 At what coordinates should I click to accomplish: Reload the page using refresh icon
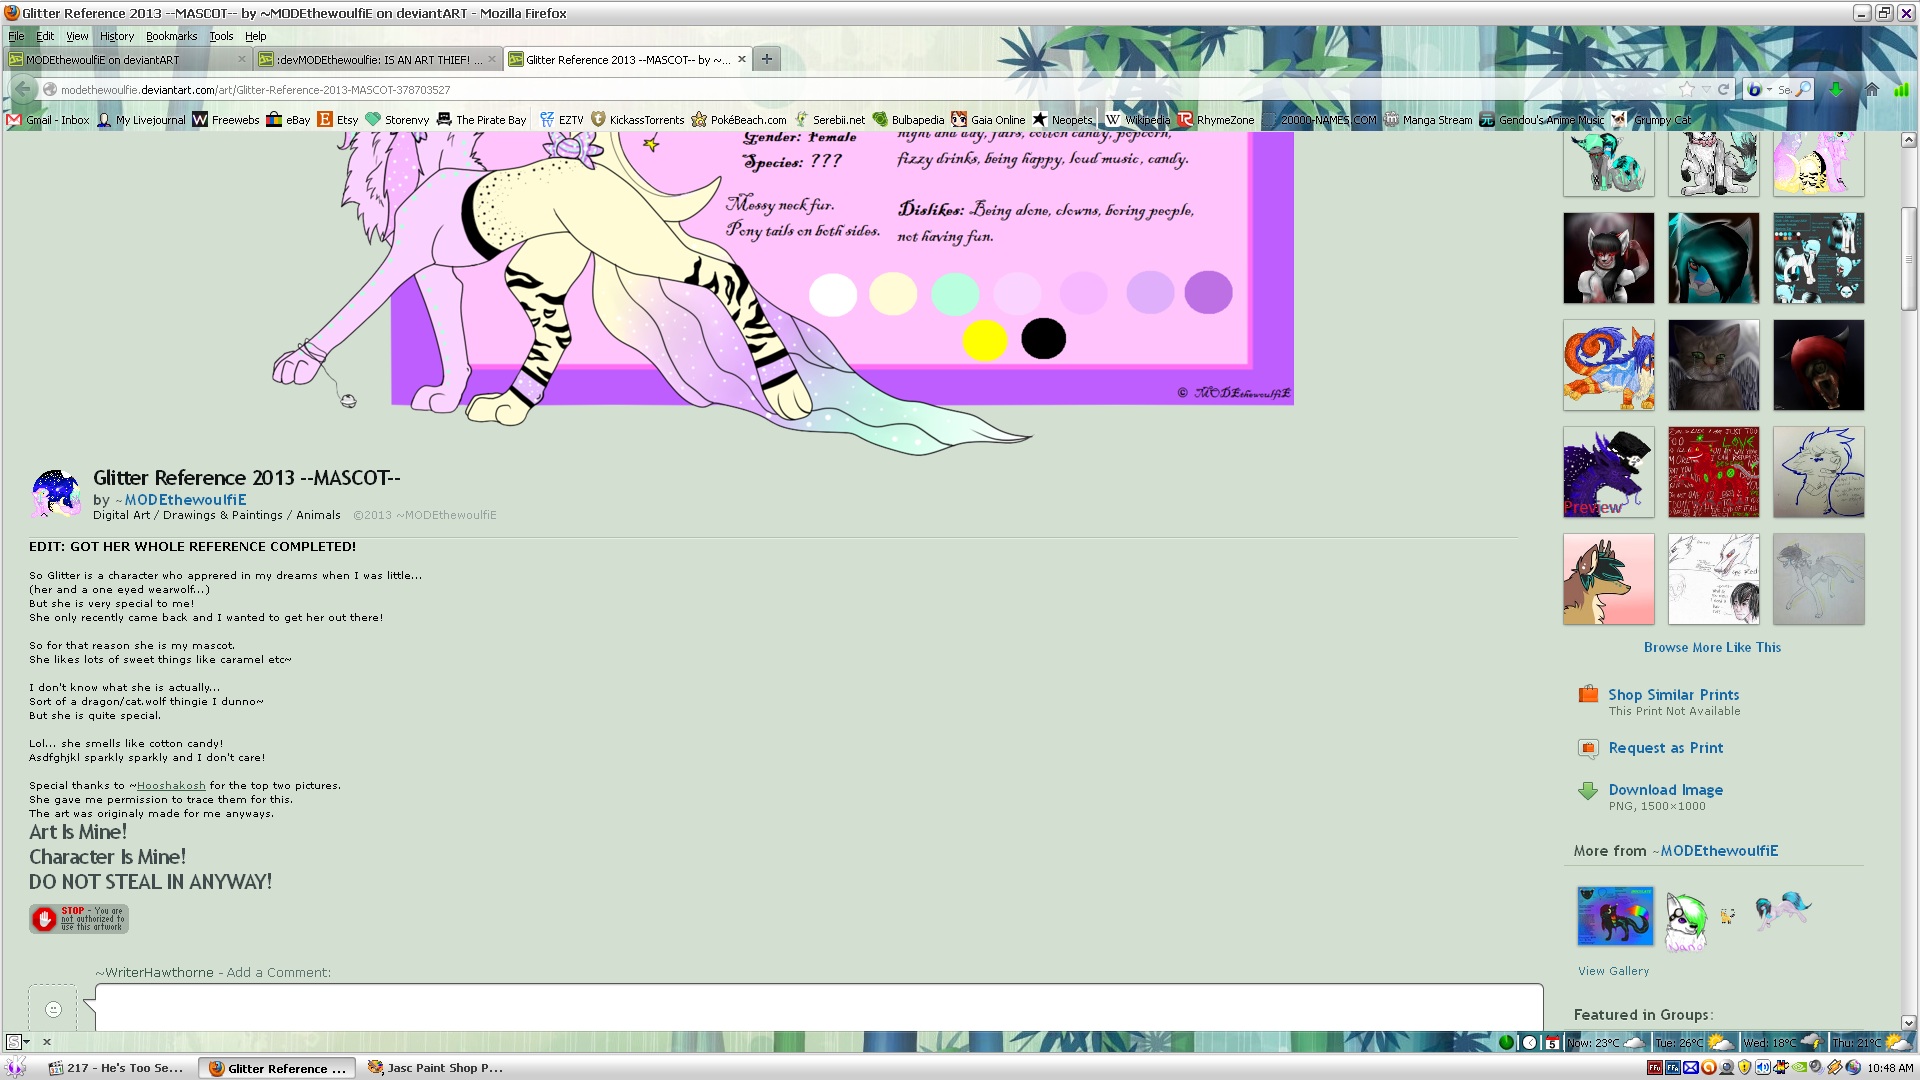click(x=1723, y=90)
